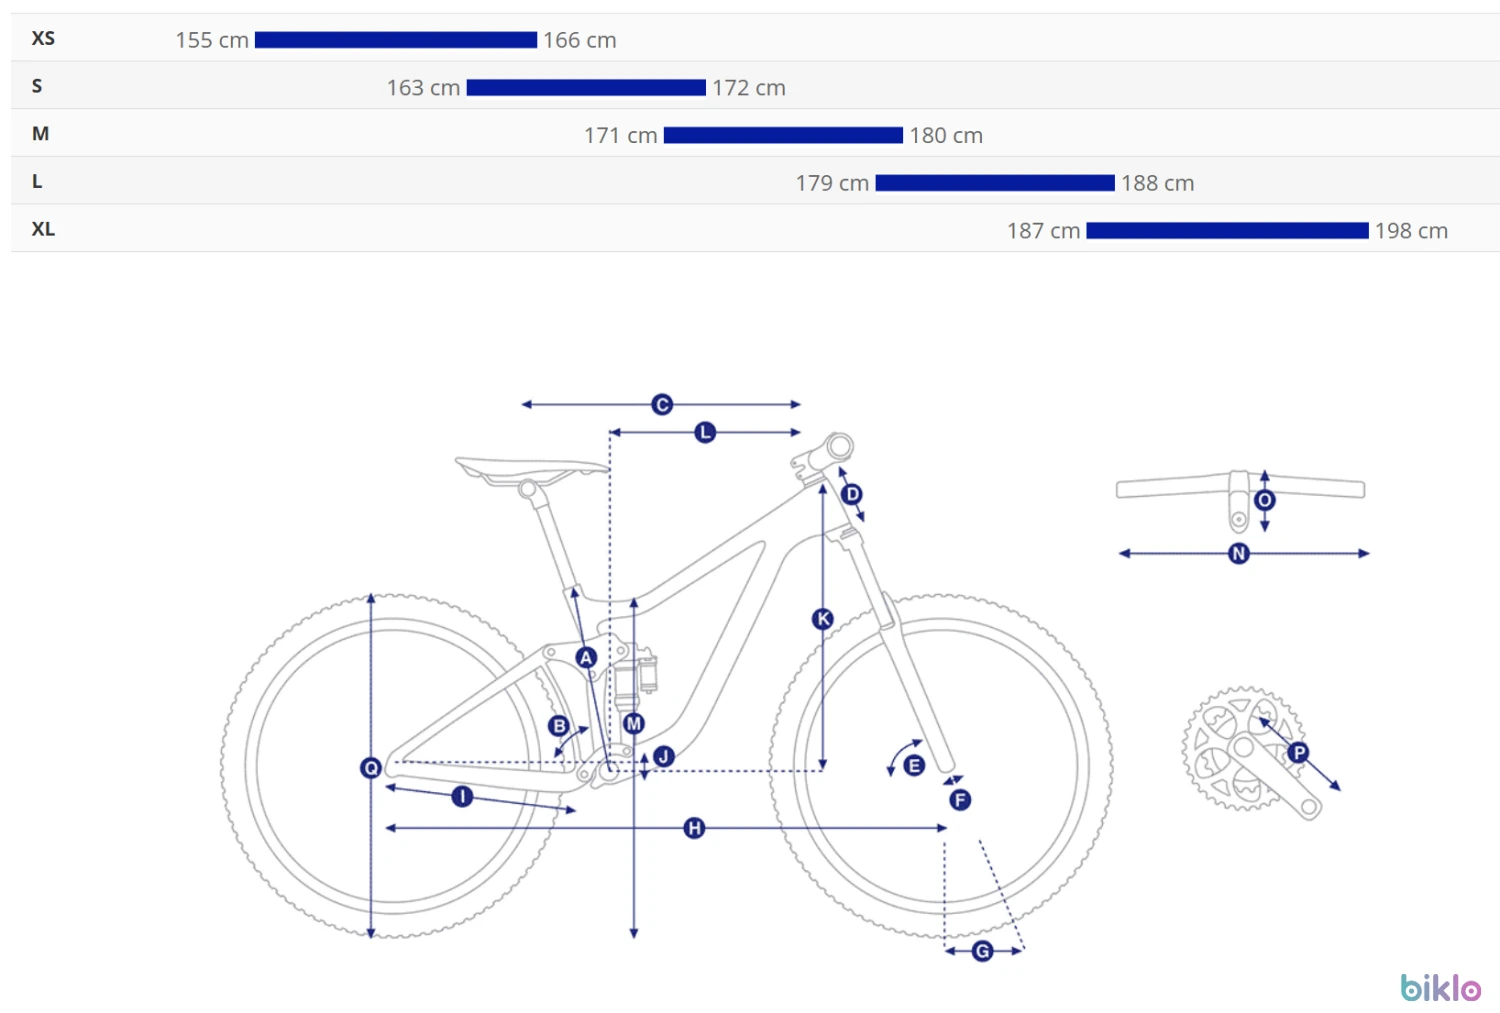Click the C top tube marker
Viewport: 1500px width, 1013px height.
pyautogui.click(x=662, y=404)
